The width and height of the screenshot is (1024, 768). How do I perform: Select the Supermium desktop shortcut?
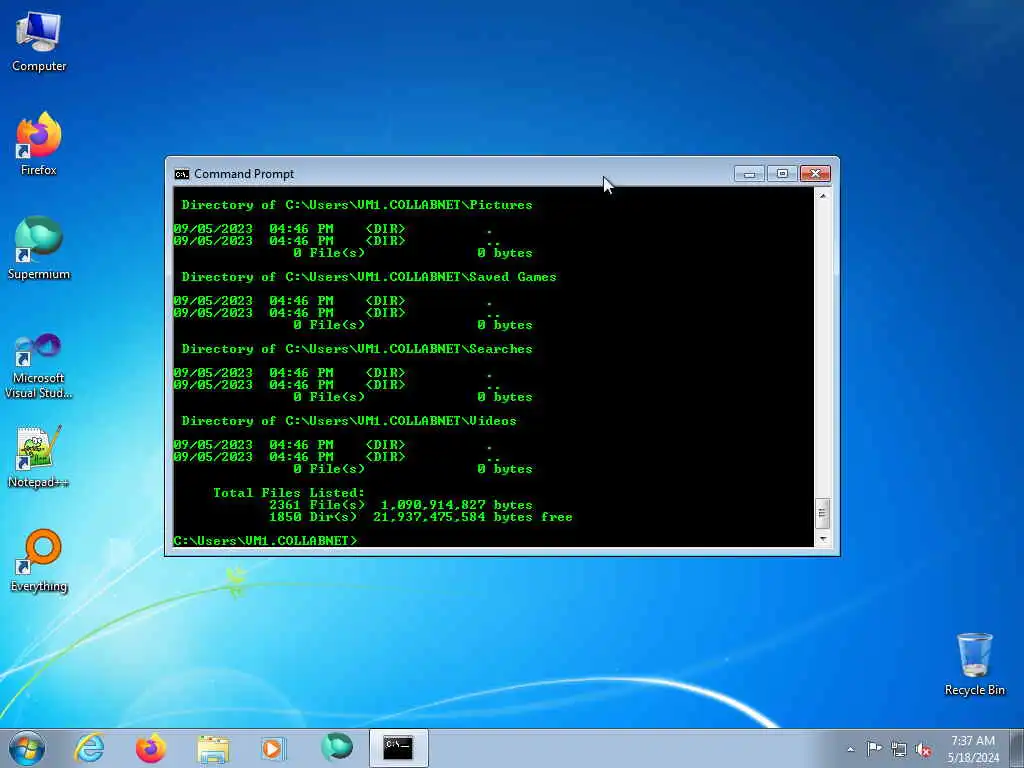pyautogui.click(x=39, y=248)
